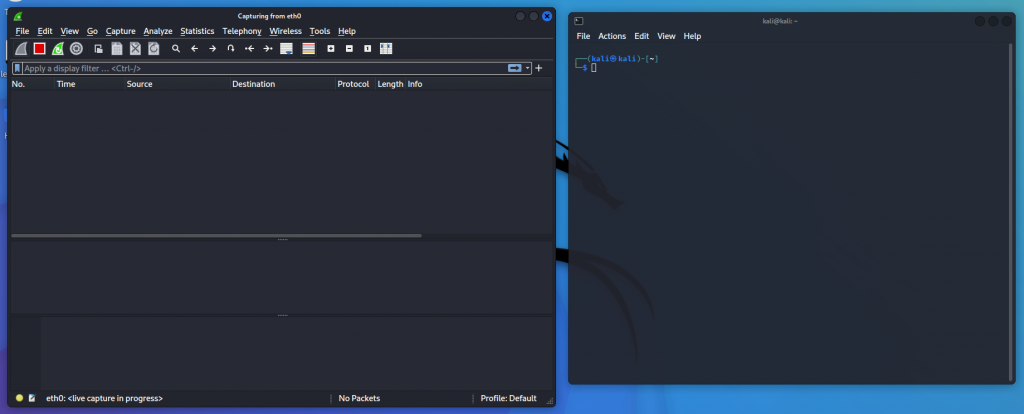Sort by the No. column header
Viewport: 1024px width, 414px height.
point(32,84)
